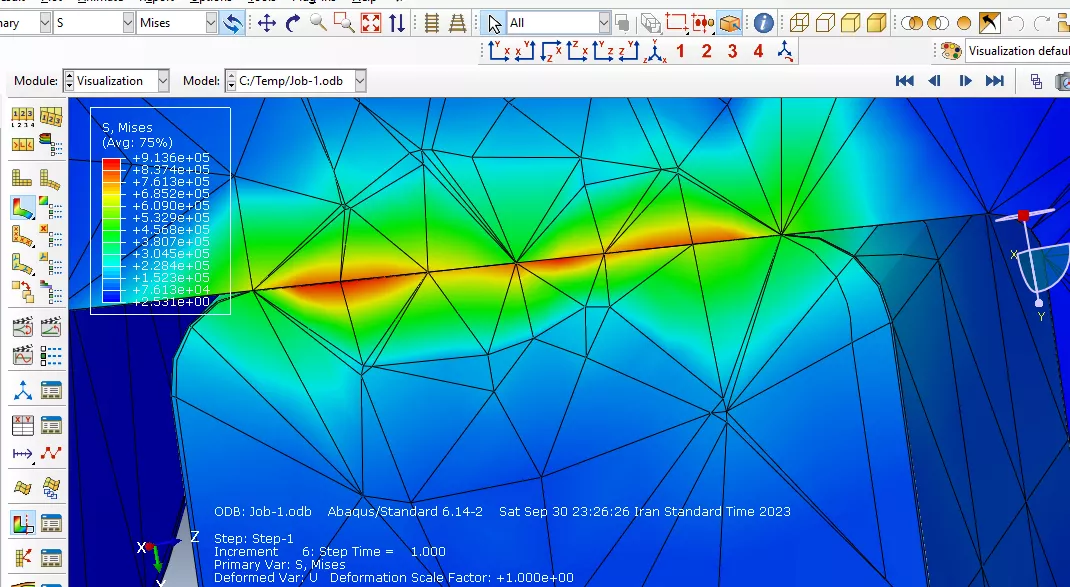Click the Frame Selector icon
The image size is (1070, 587).
click(x=1036, y=81)
